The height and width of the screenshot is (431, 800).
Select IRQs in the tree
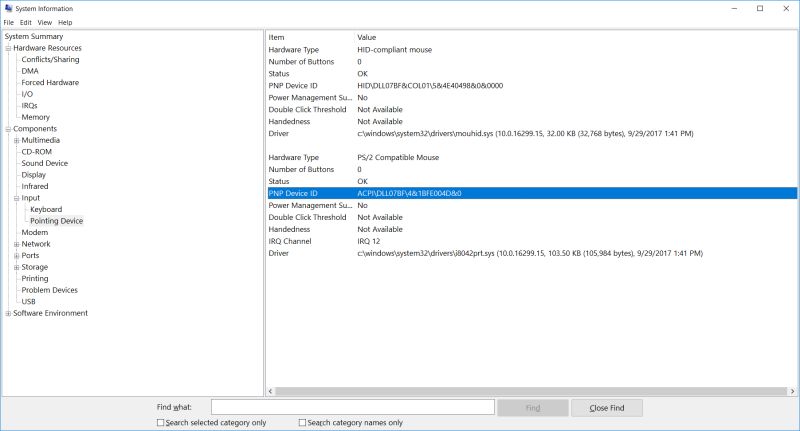(29, 106)
